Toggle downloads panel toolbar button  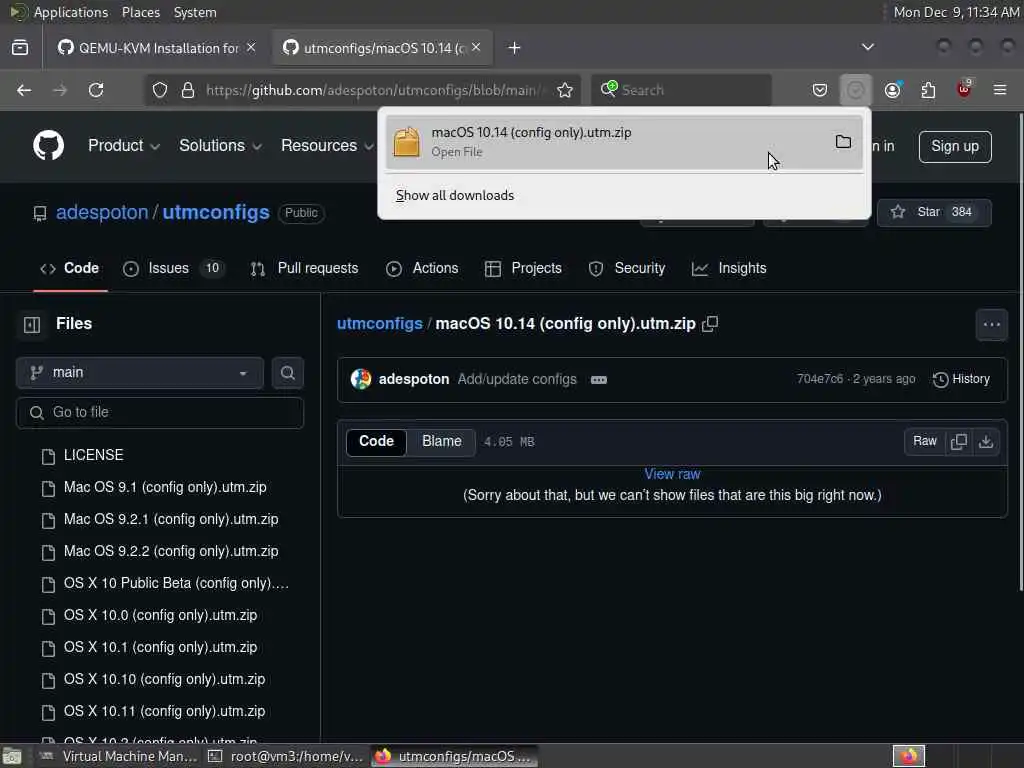click(856, 90)
